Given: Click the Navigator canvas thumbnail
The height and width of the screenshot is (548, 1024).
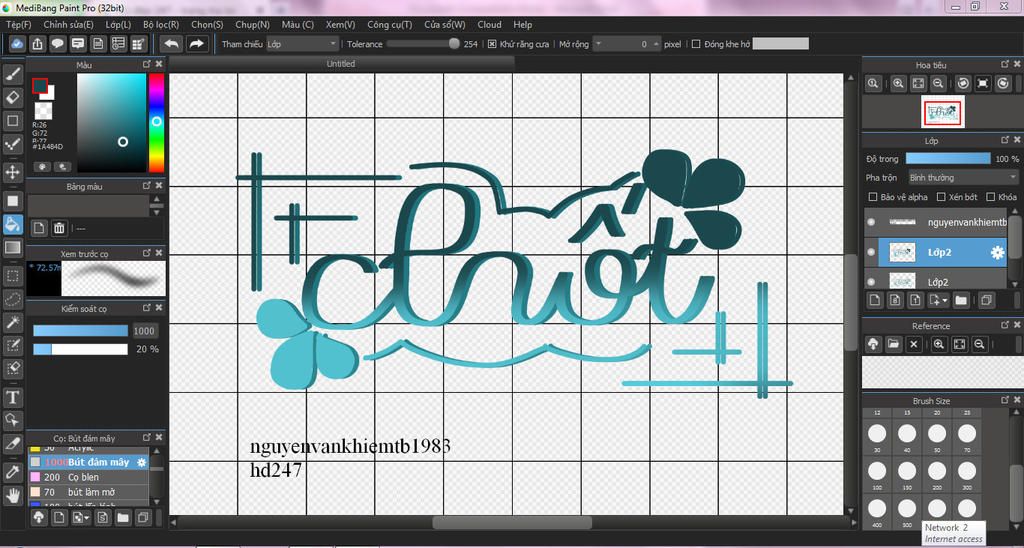Looking at the screenshot, I should pyautogui.click(x=943, y=112).
